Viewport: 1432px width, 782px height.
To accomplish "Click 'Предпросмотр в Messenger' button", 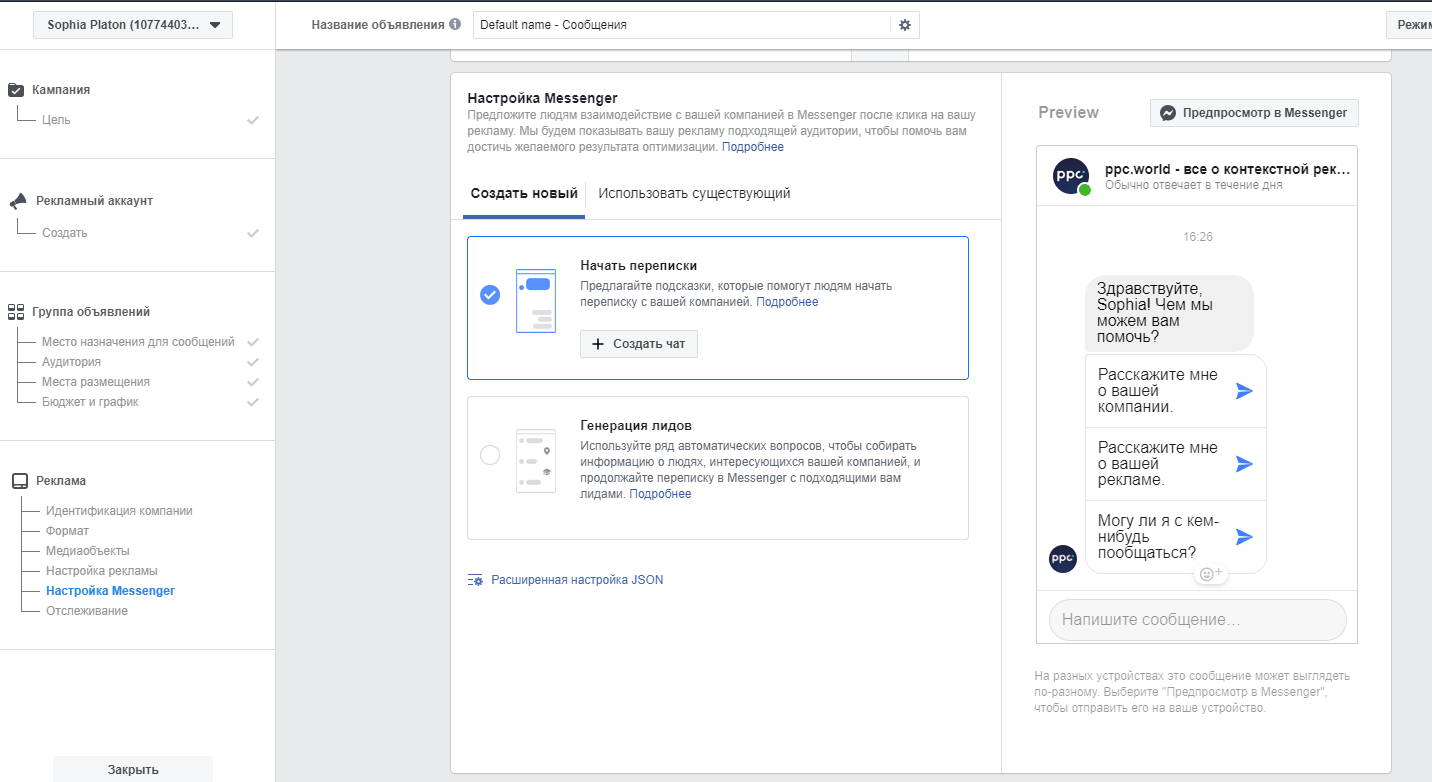I will click(1254, 113).
